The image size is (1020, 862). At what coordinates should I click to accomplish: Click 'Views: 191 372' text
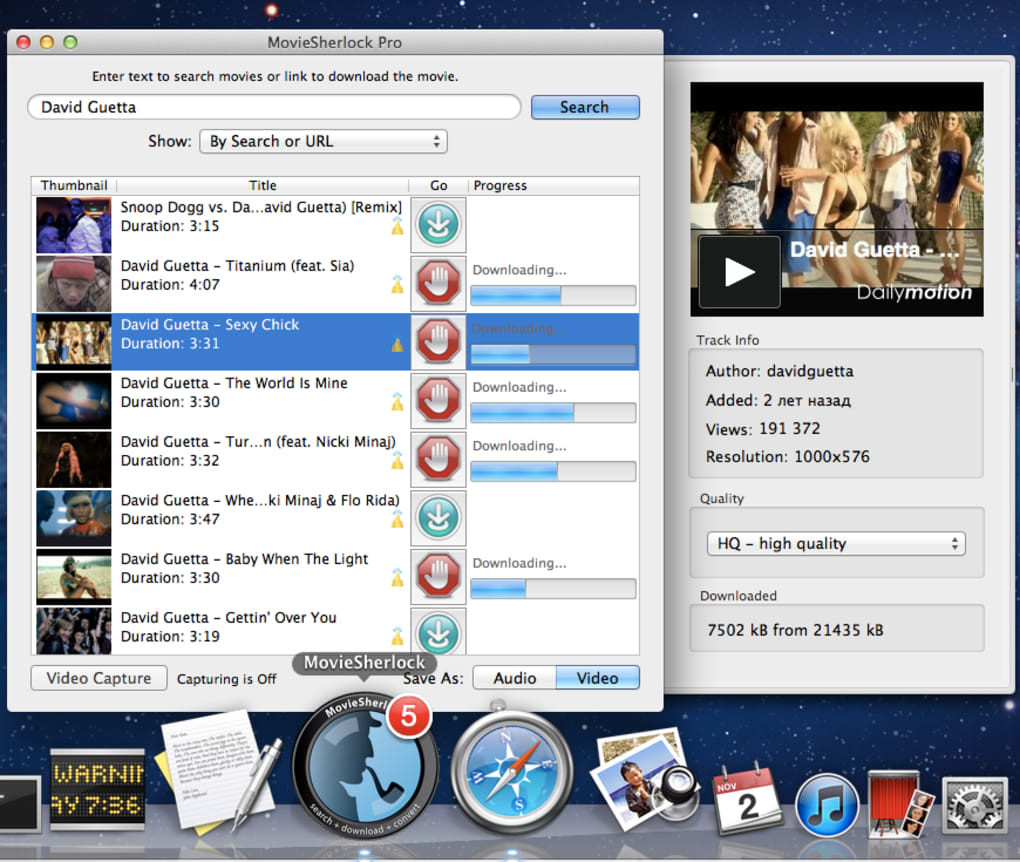[x=762, y=429]
